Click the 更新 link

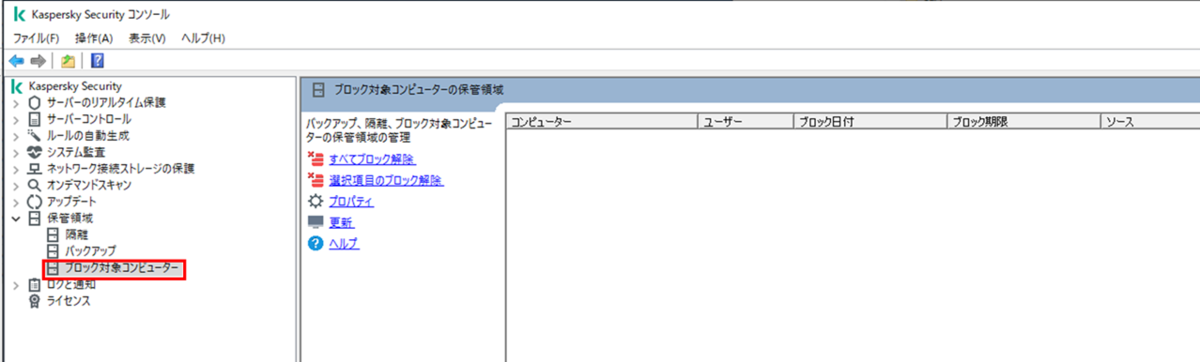(341, 223)
